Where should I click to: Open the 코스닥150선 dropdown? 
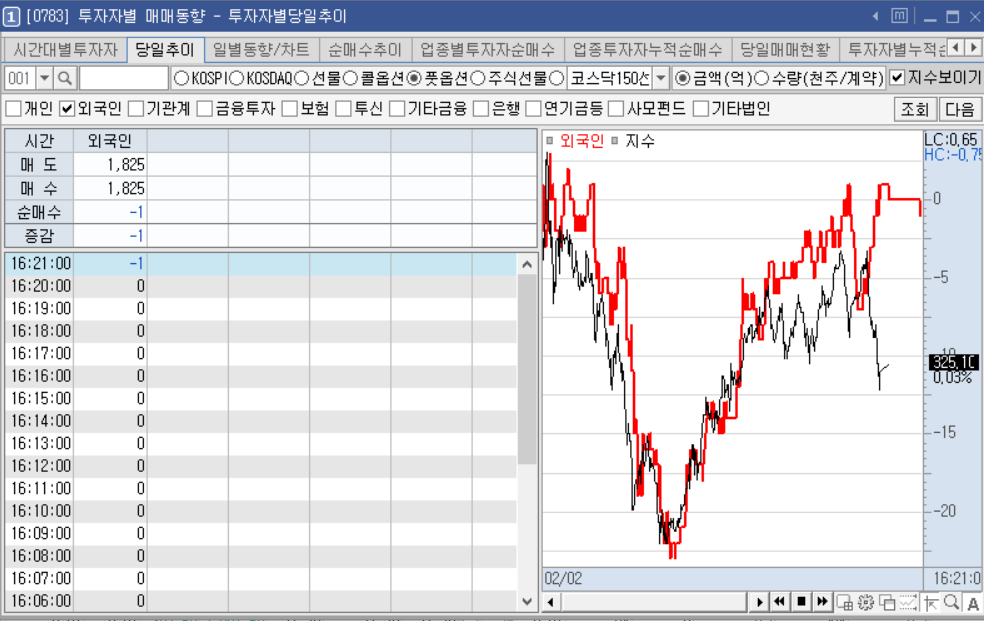tap(661, 78)
